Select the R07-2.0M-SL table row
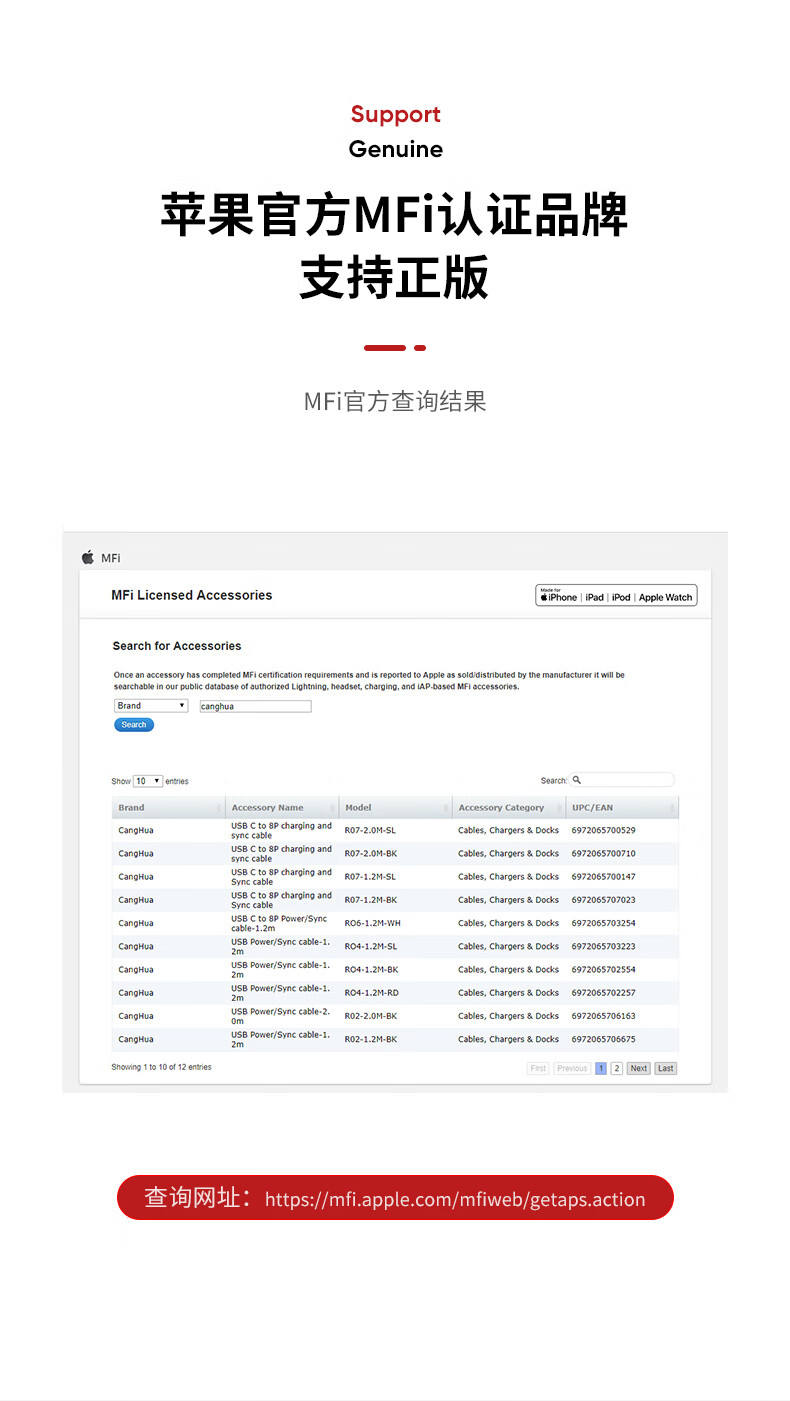 tap(395, 830)
